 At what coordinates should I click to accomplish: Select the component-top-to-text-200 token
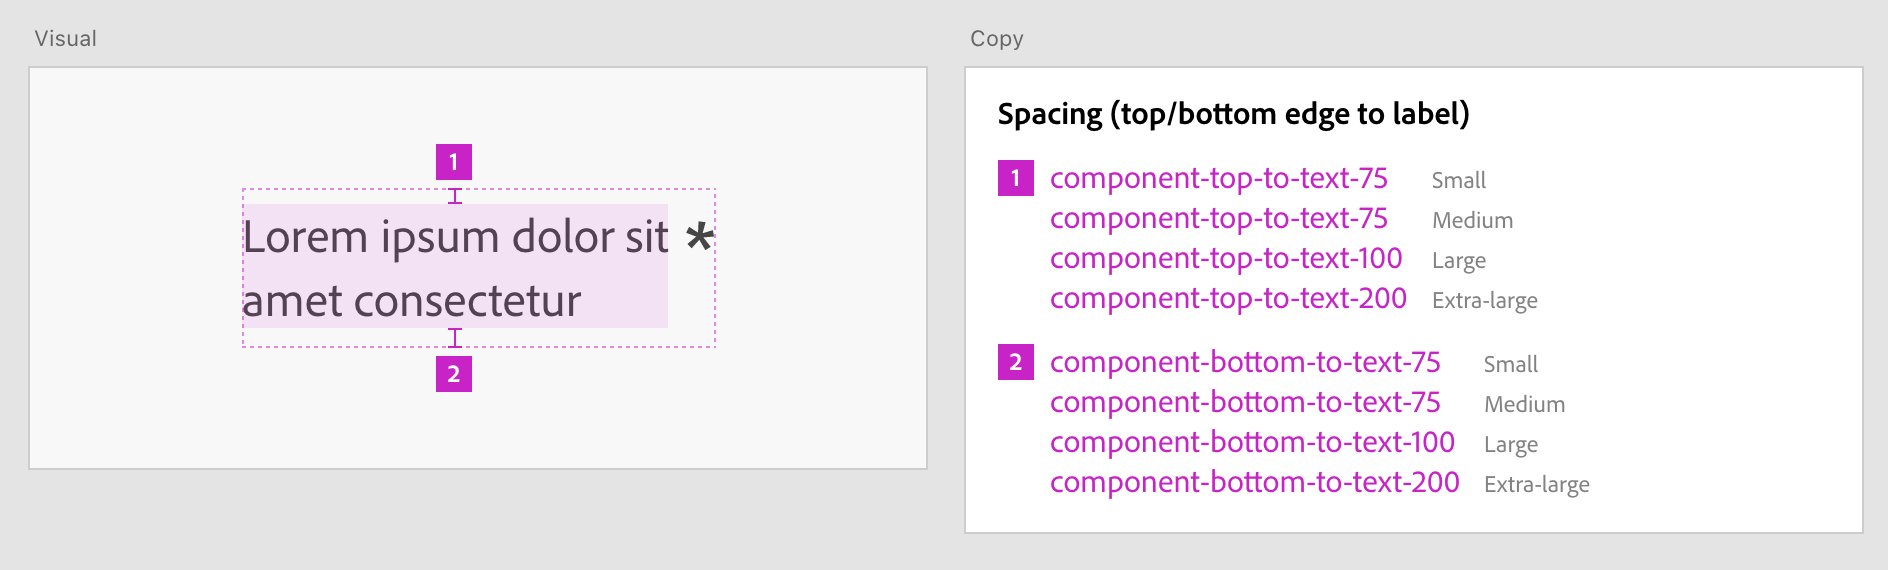(1227, 299)
